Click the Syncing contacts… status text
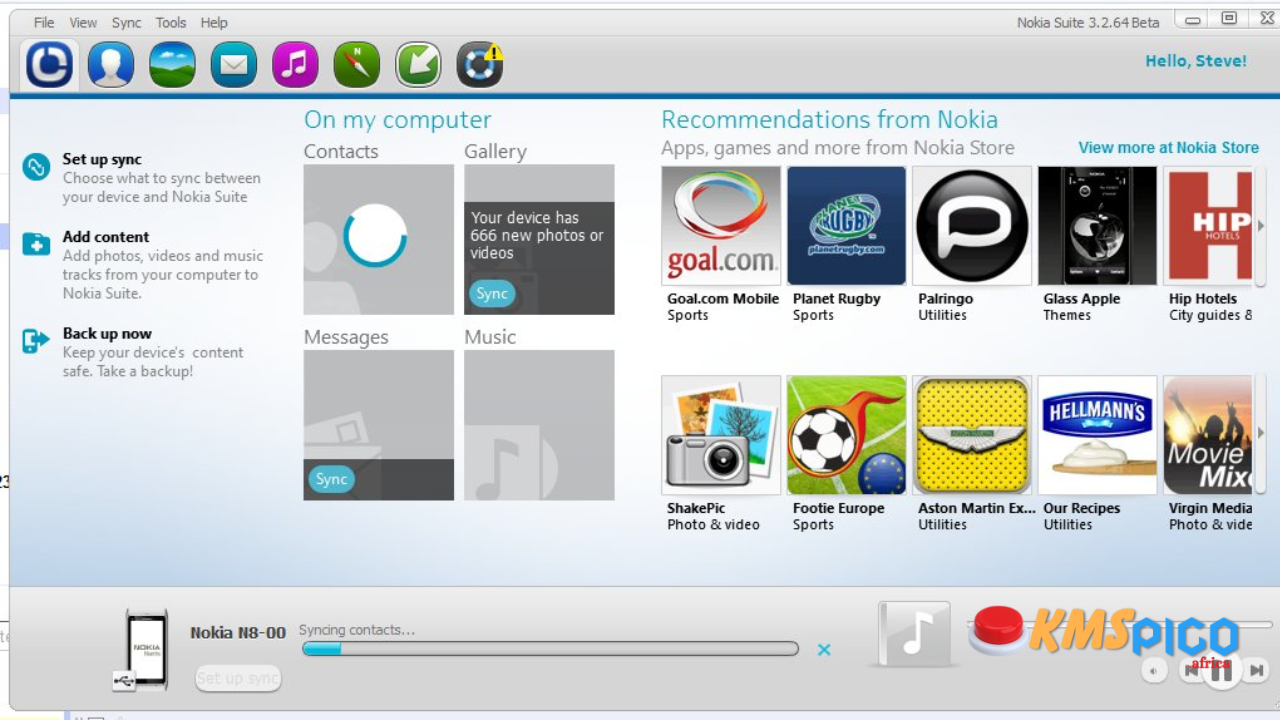Image resolution: width=1280 pixels, height=720 pixels. click(357, 630)
